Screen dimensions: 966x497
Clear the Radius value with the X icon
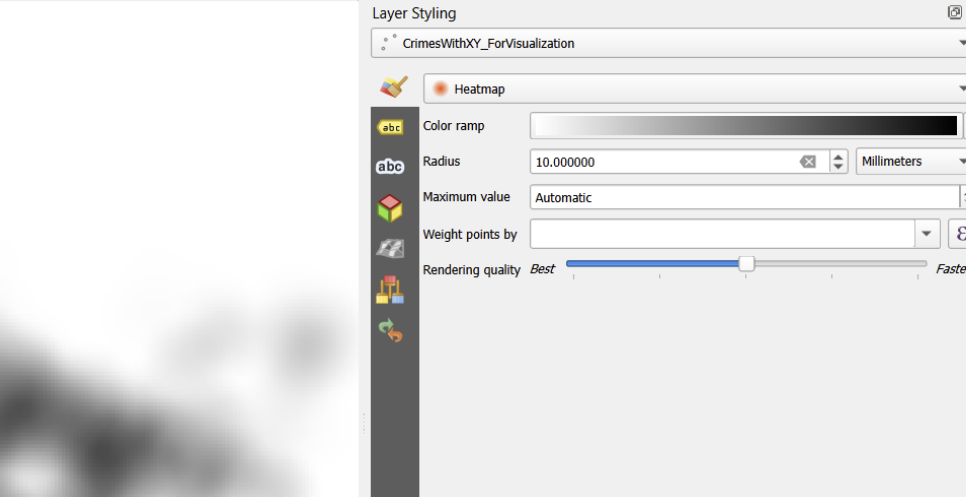point(808,162)
